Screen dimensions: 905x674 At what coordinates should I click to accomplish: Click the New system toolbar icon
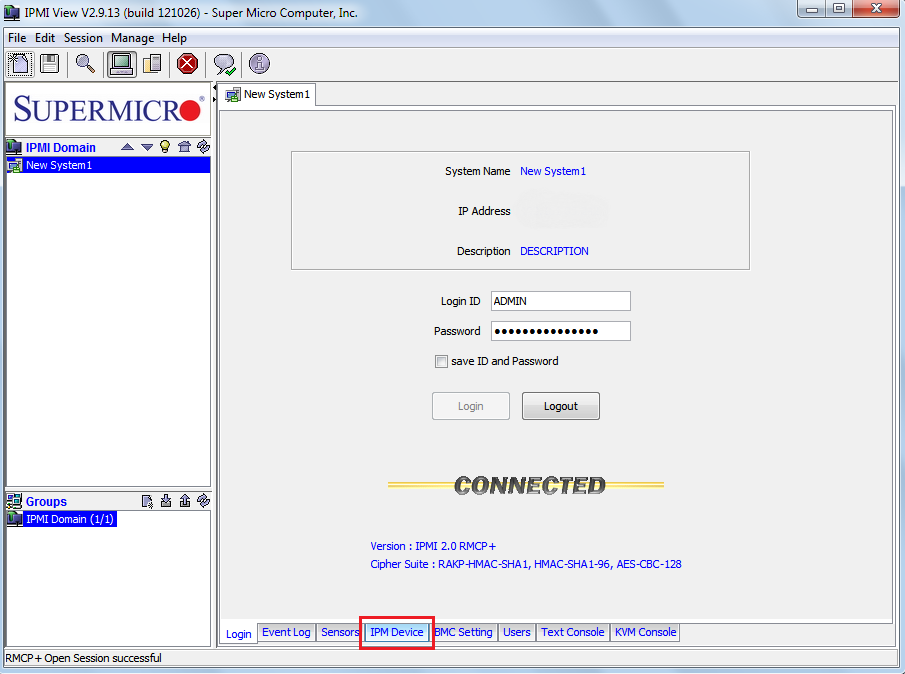pyautogui.click(x=20, y=64)
